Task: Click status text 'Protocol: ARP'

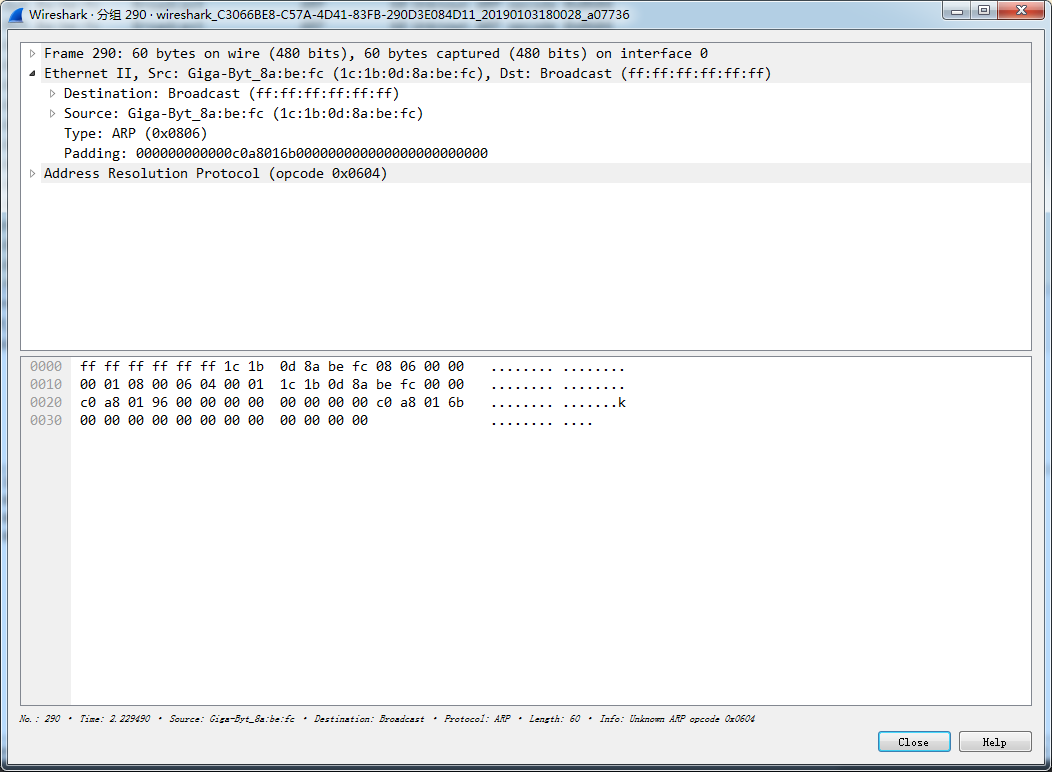Action: pyautogui.click(x=477, y=718)
